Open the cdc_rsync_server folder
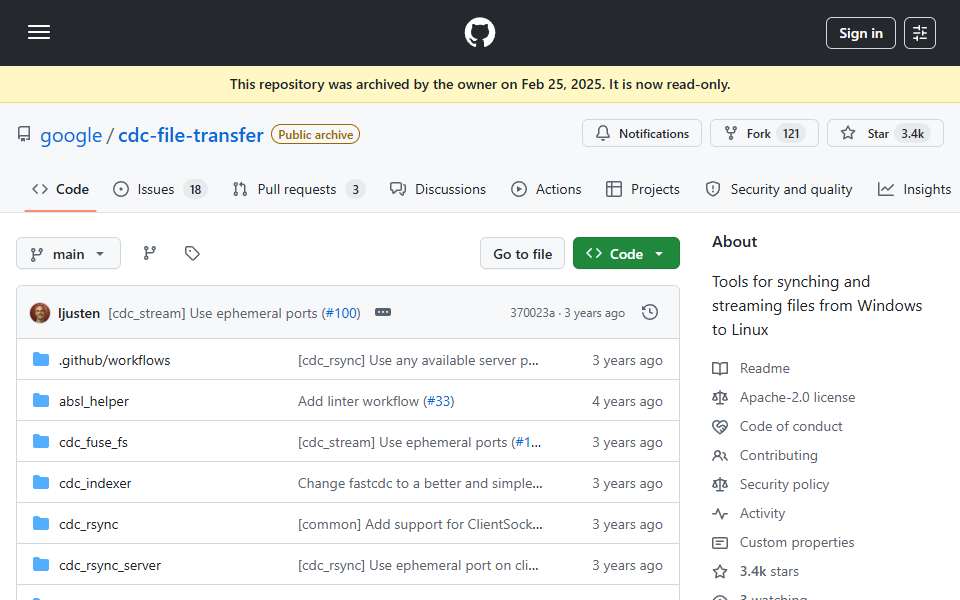 110,566
